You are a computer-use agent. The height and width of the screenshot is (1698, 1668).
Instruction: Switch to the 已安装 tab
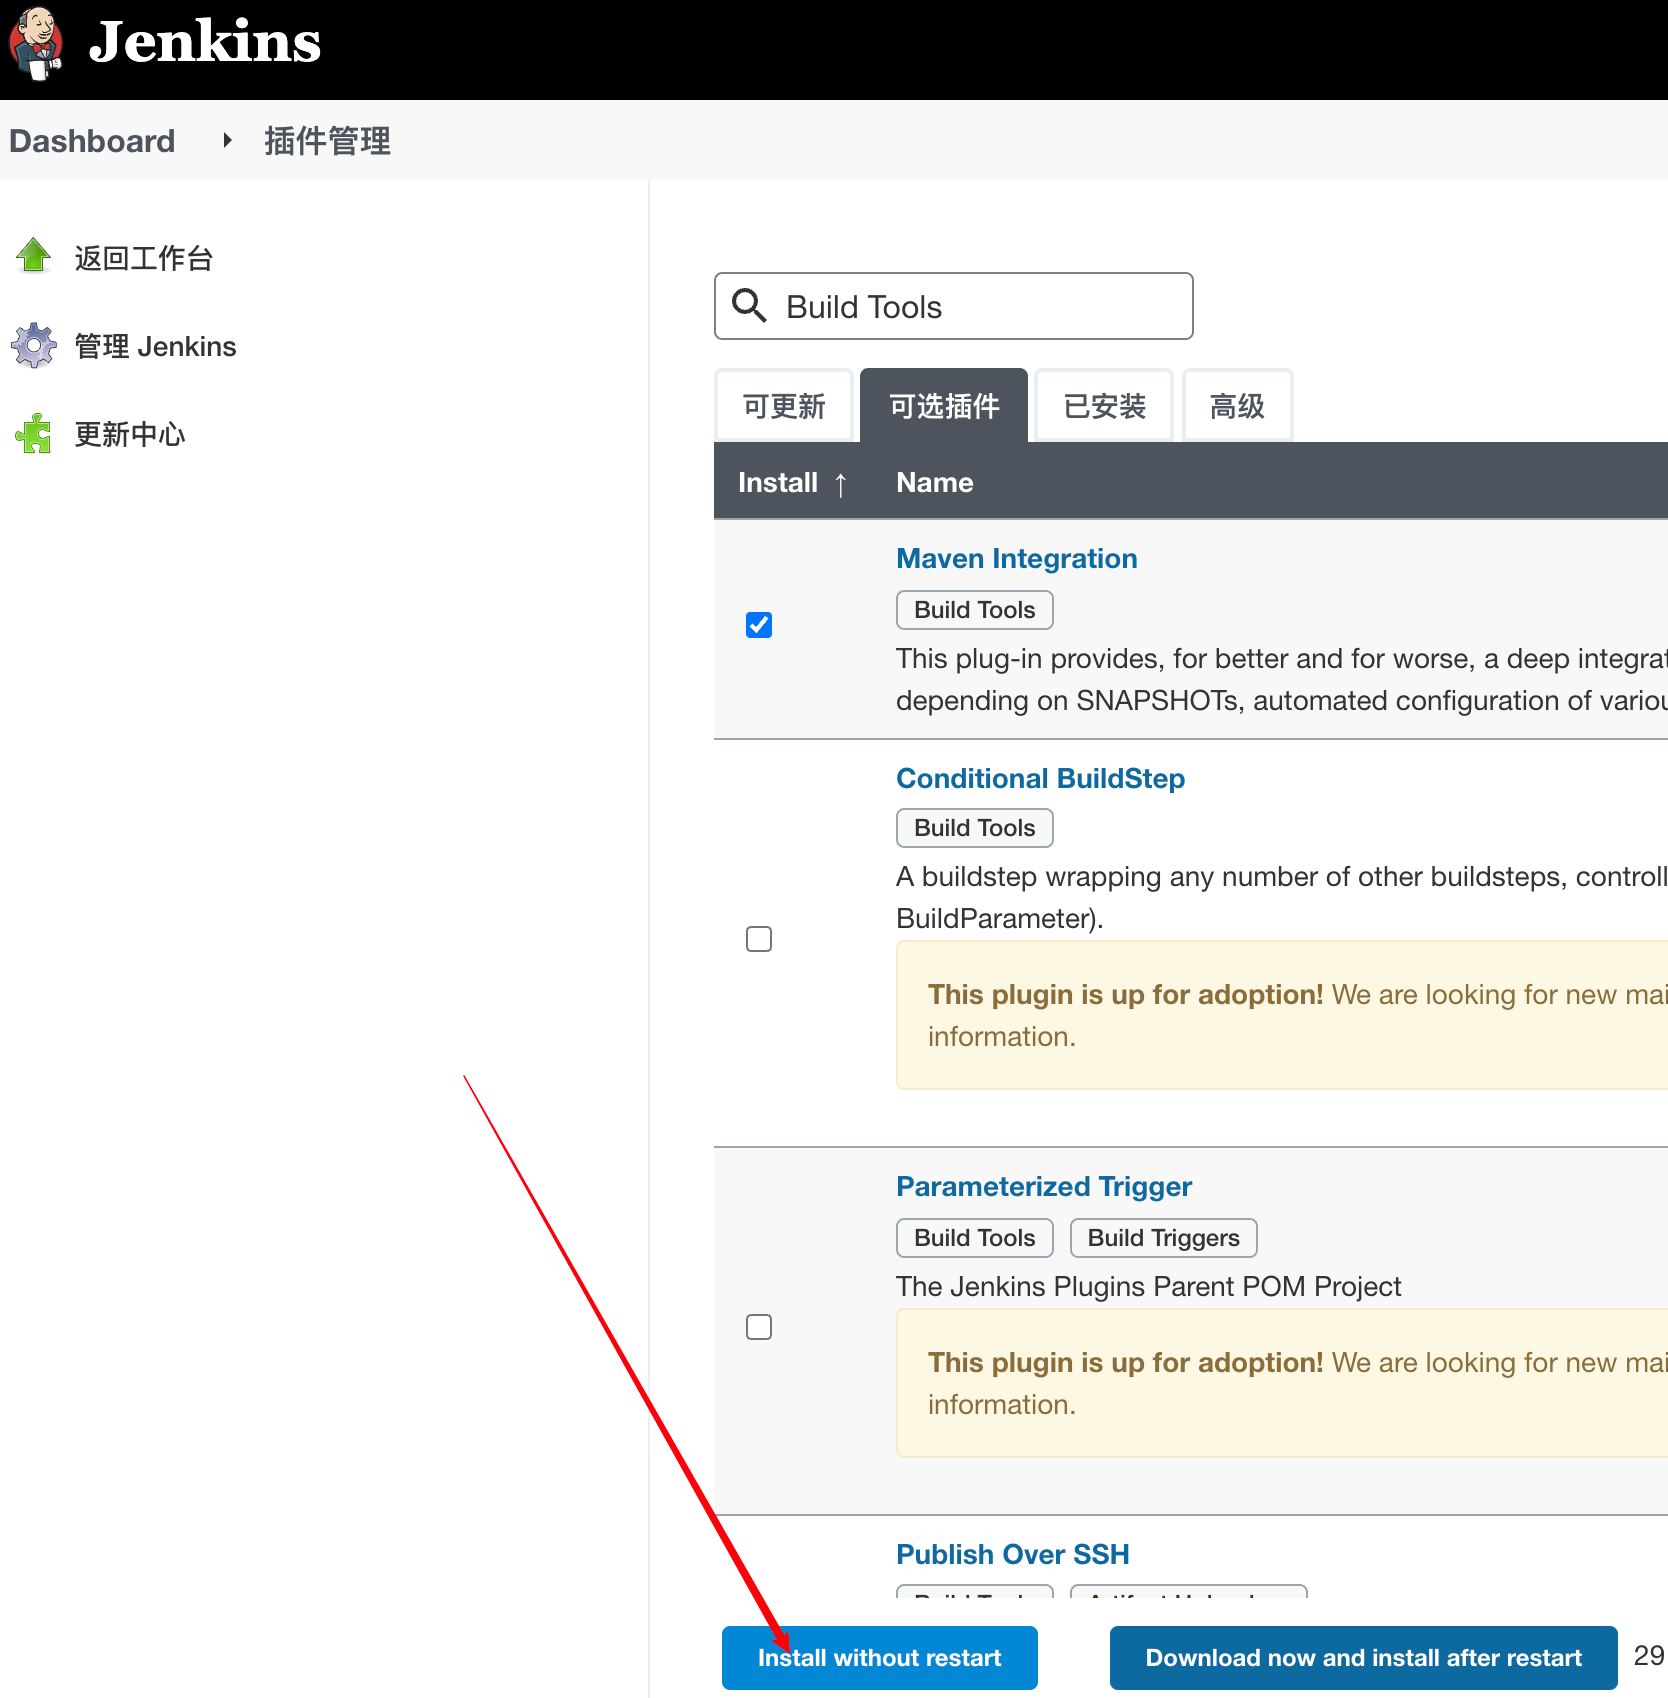(1104, 406)
